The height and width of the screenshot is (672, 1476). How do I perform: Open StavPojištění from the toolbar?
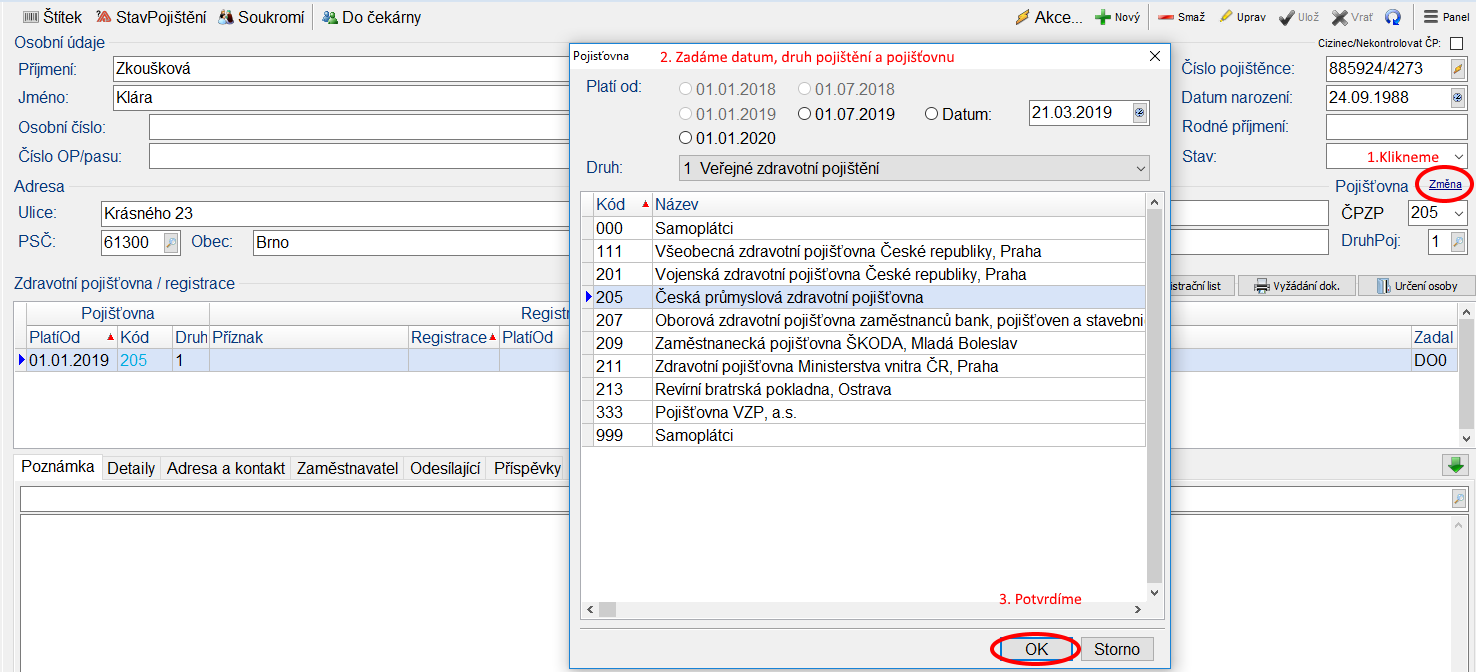coord(104,17)
